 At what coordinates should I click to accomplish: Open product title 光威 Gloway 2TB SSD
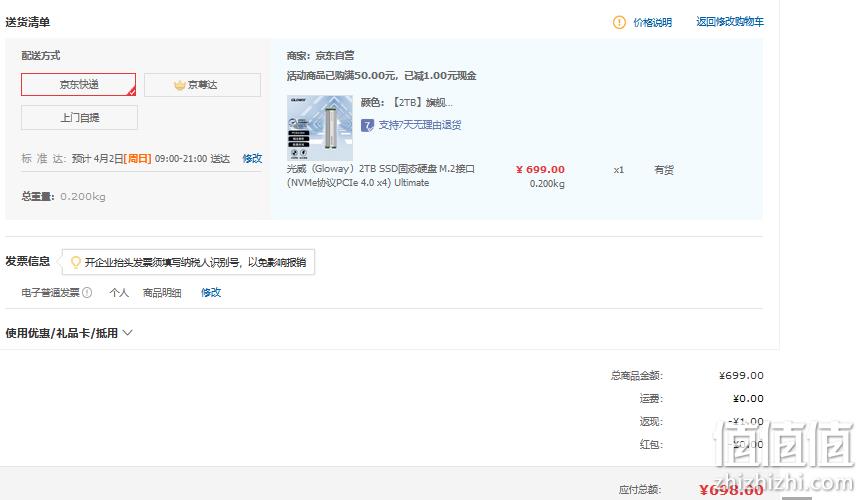click(381, 175)
